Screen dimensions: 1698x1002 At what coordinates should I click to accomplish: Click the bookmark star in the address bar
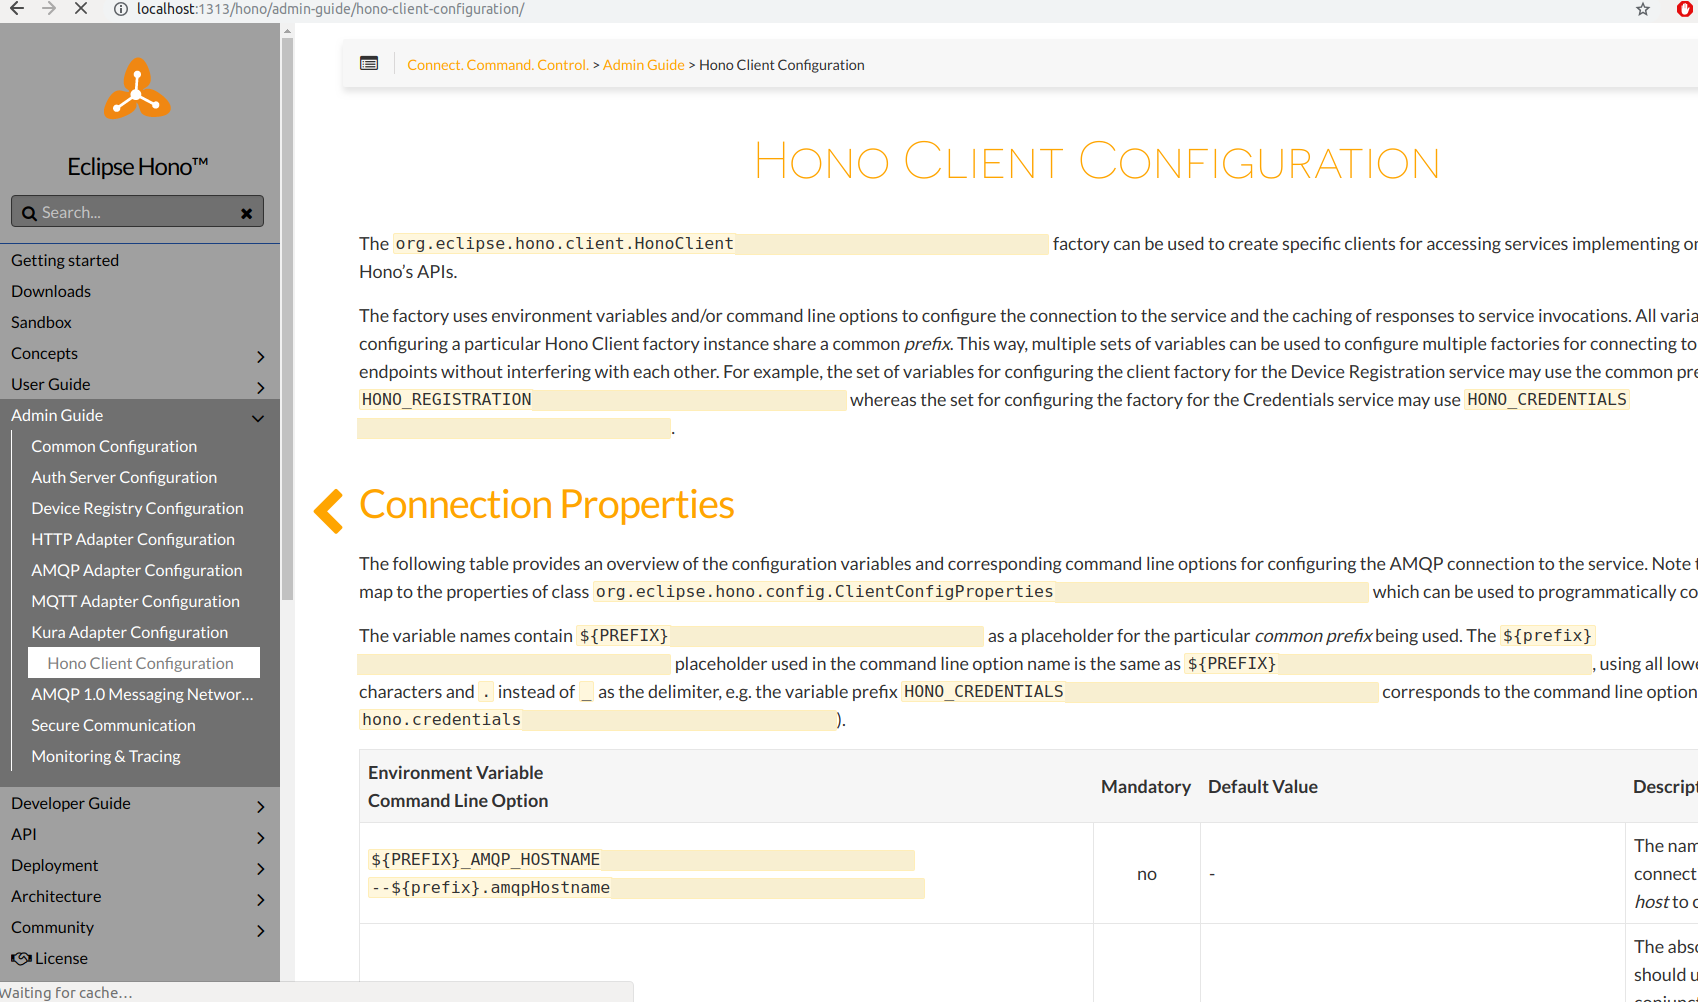pyautogui.click(x=1642, y=9)
